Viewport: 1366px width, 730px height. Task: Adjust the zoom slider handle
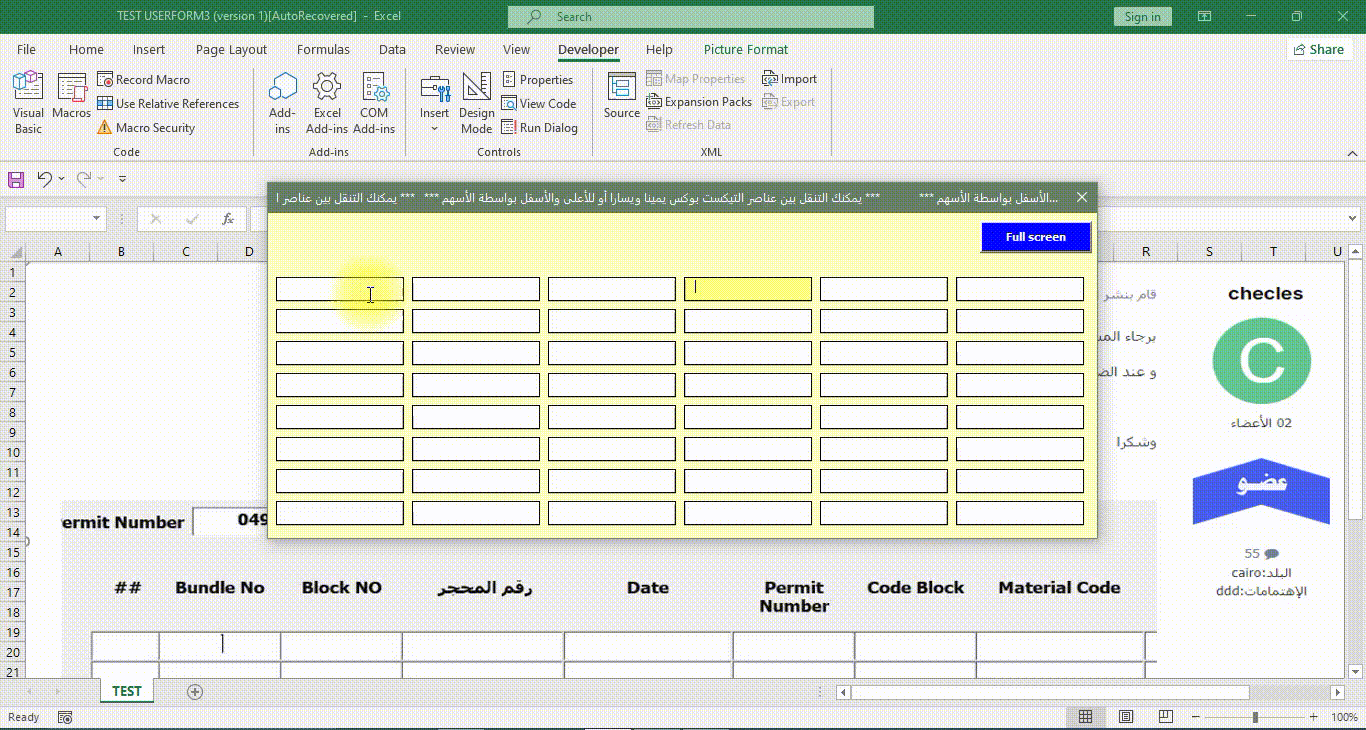tap(1256, 717)
